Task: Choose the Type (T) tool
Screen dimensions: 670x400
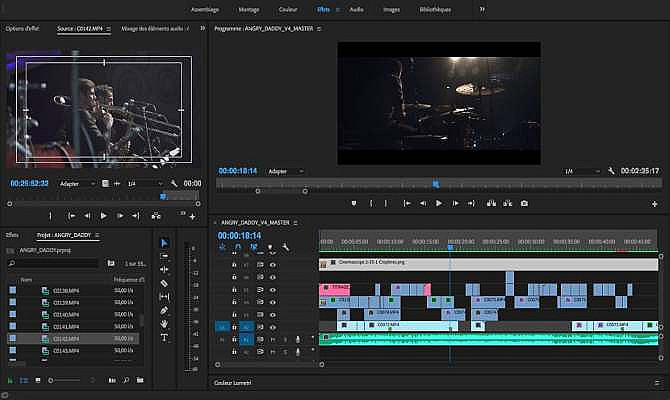Action: click(164, 339)
